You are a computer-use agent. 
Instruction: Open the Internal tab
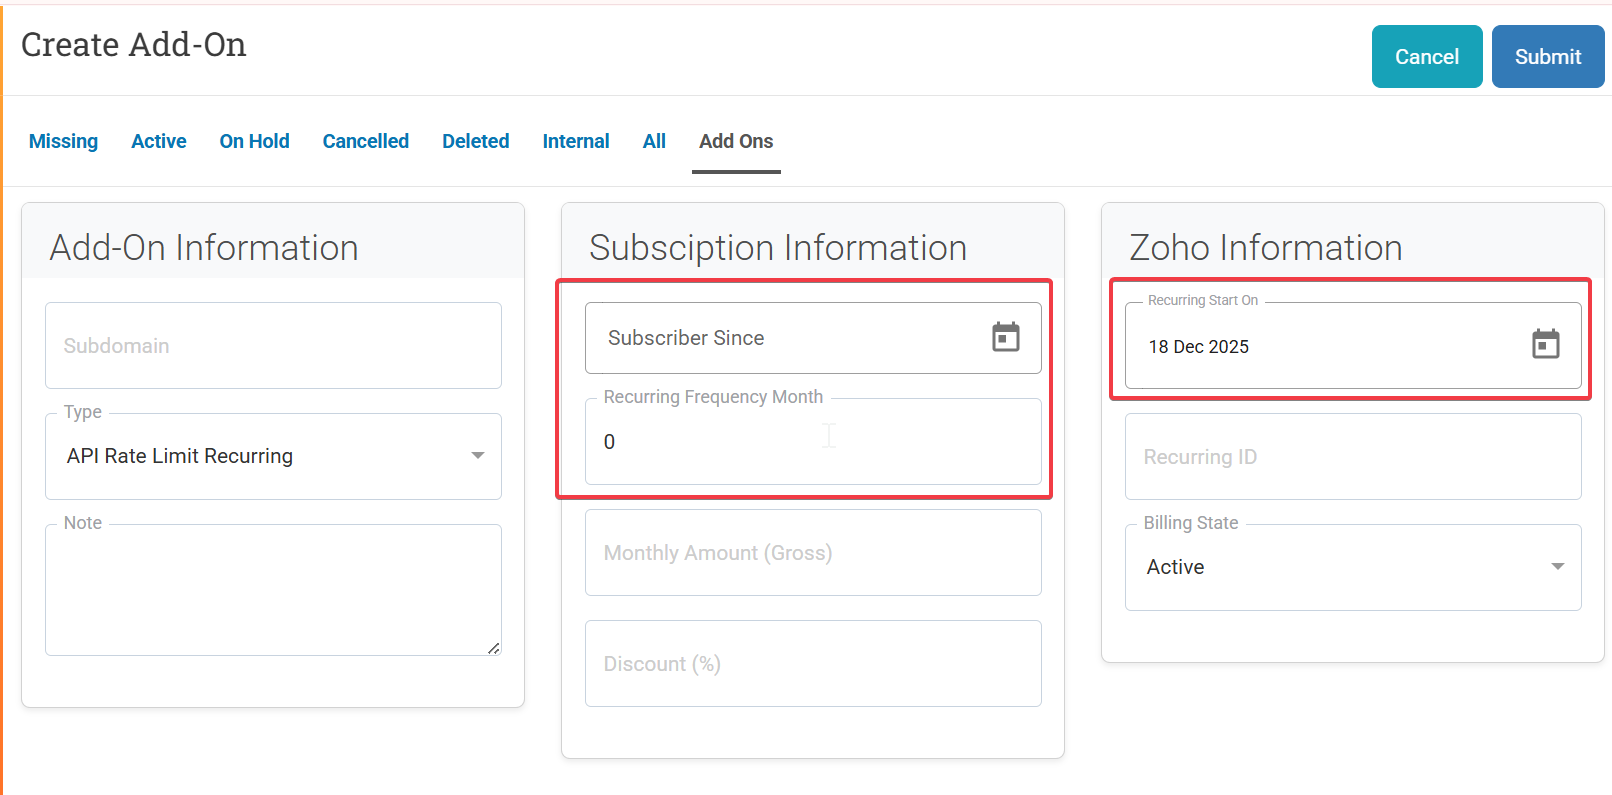[x=575, y=141]
